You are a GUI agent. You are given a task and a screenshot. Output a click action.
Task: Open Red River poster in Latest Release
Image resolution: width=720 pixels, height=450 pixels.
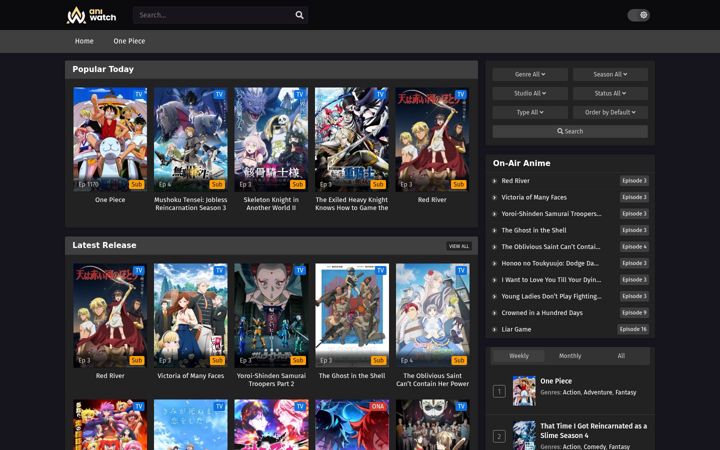[110, 315]
